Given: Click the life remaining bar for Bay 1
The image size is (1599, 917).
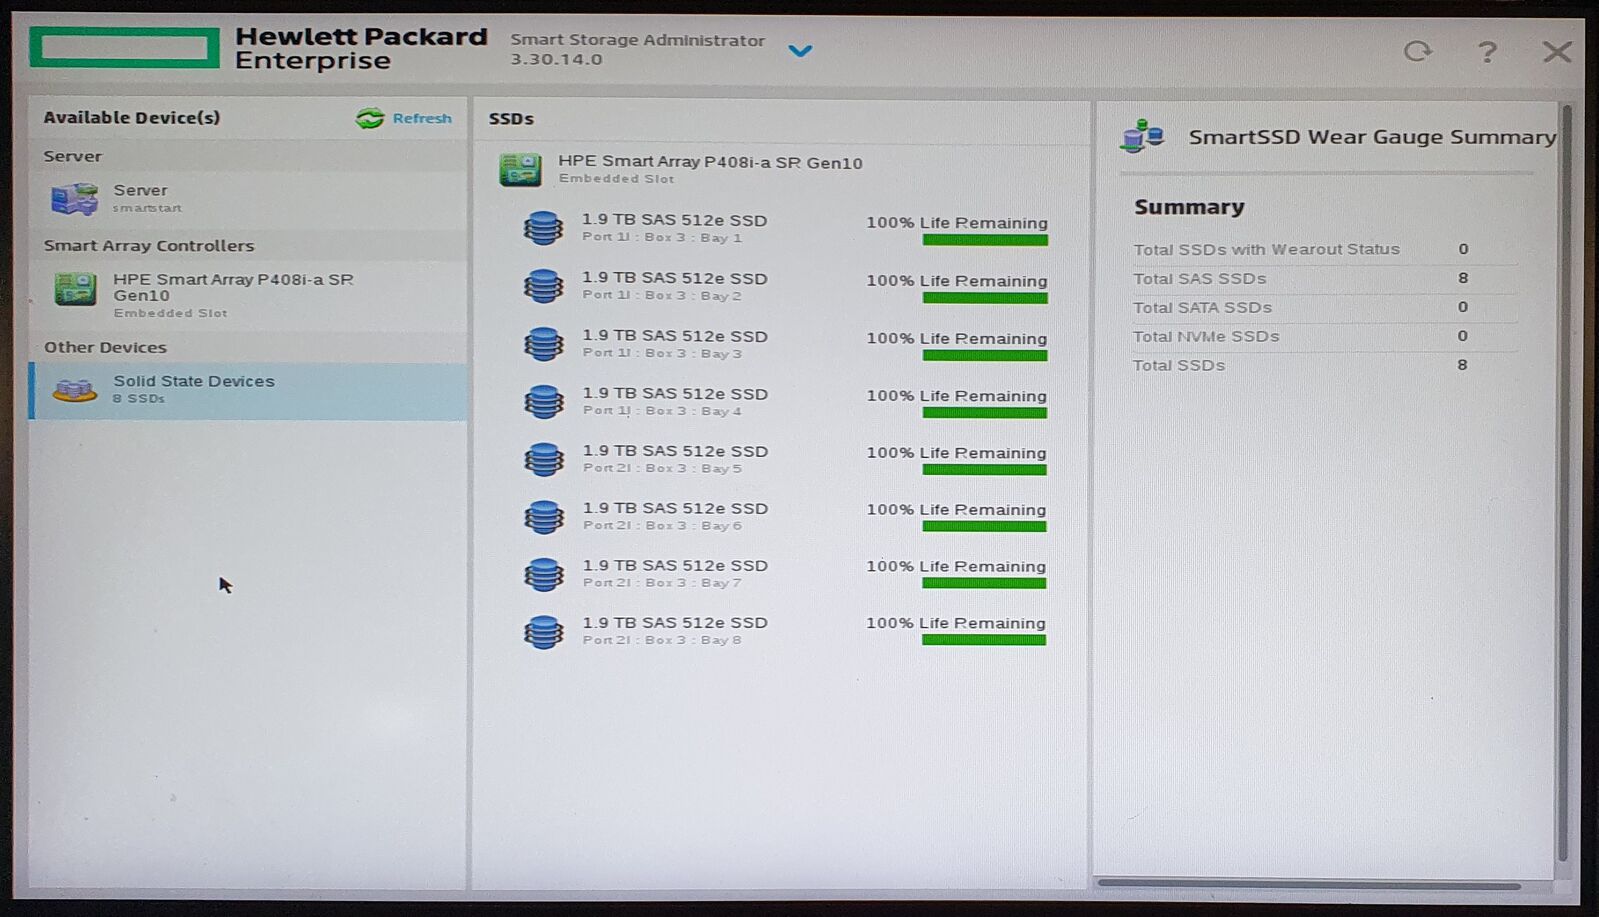Looking at the screenshot, I should pyautogui.click(x=985, y=240).
